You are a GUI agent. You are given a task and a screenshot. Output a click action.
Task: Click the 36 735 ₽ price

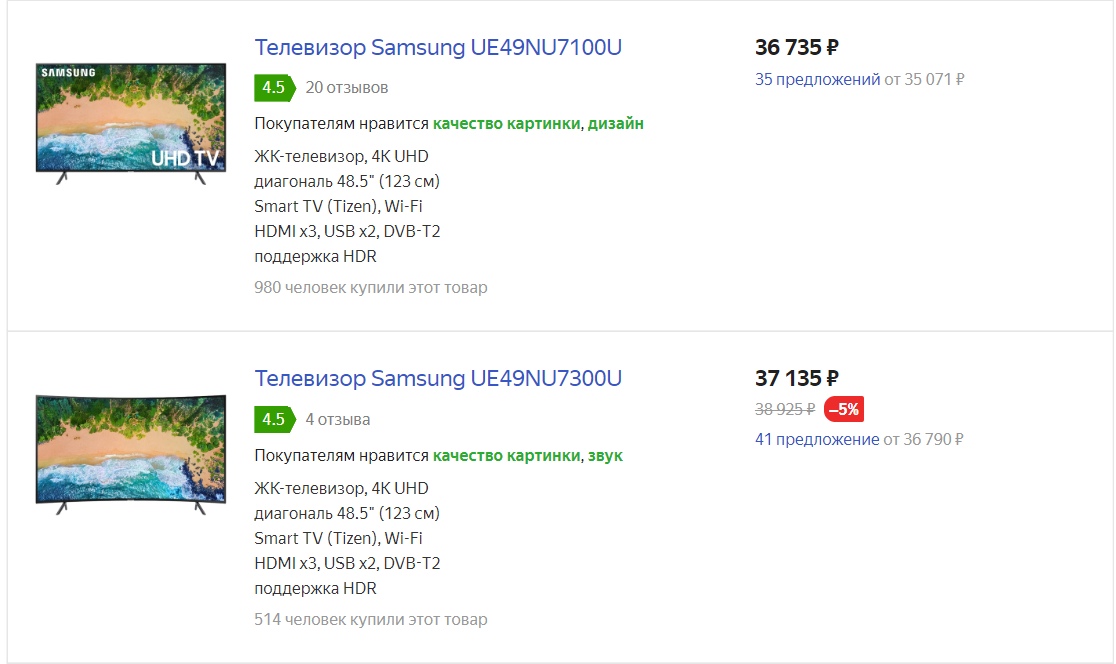[x=796, y=47]
